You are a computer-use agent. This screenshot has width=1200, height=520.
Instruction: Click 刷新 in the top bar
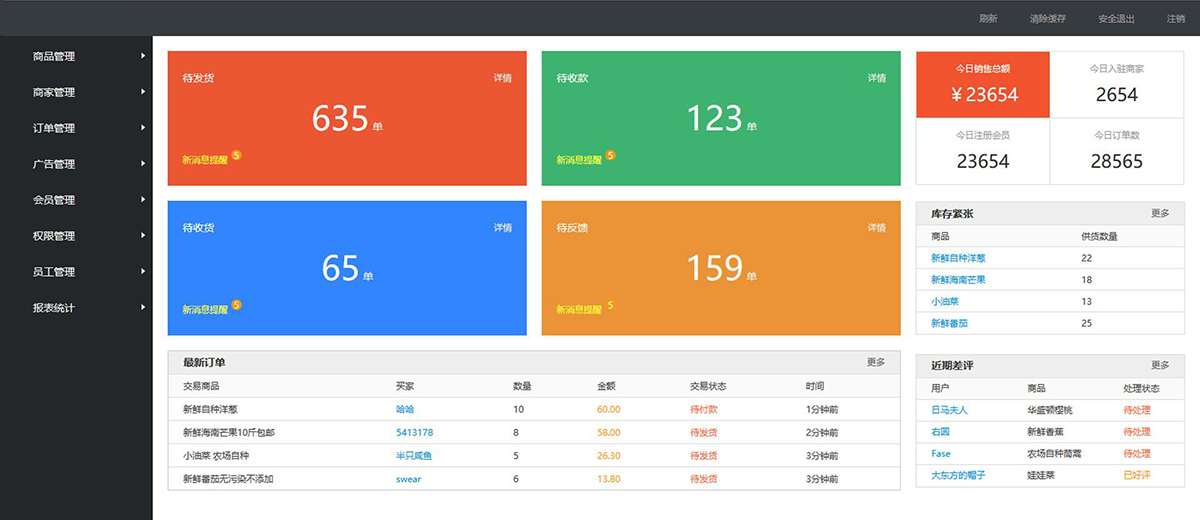pos(988,19)
